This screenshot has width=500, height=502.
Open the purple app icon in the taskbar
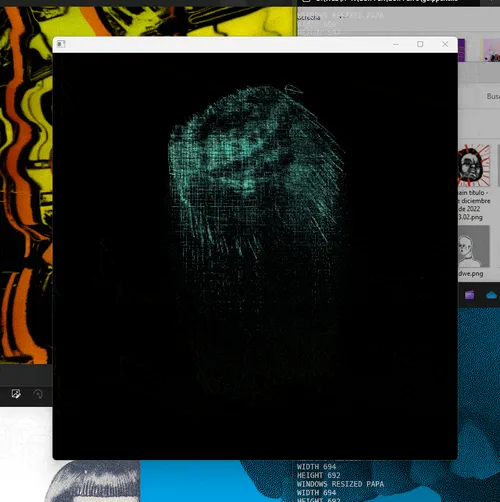point(469,295)
